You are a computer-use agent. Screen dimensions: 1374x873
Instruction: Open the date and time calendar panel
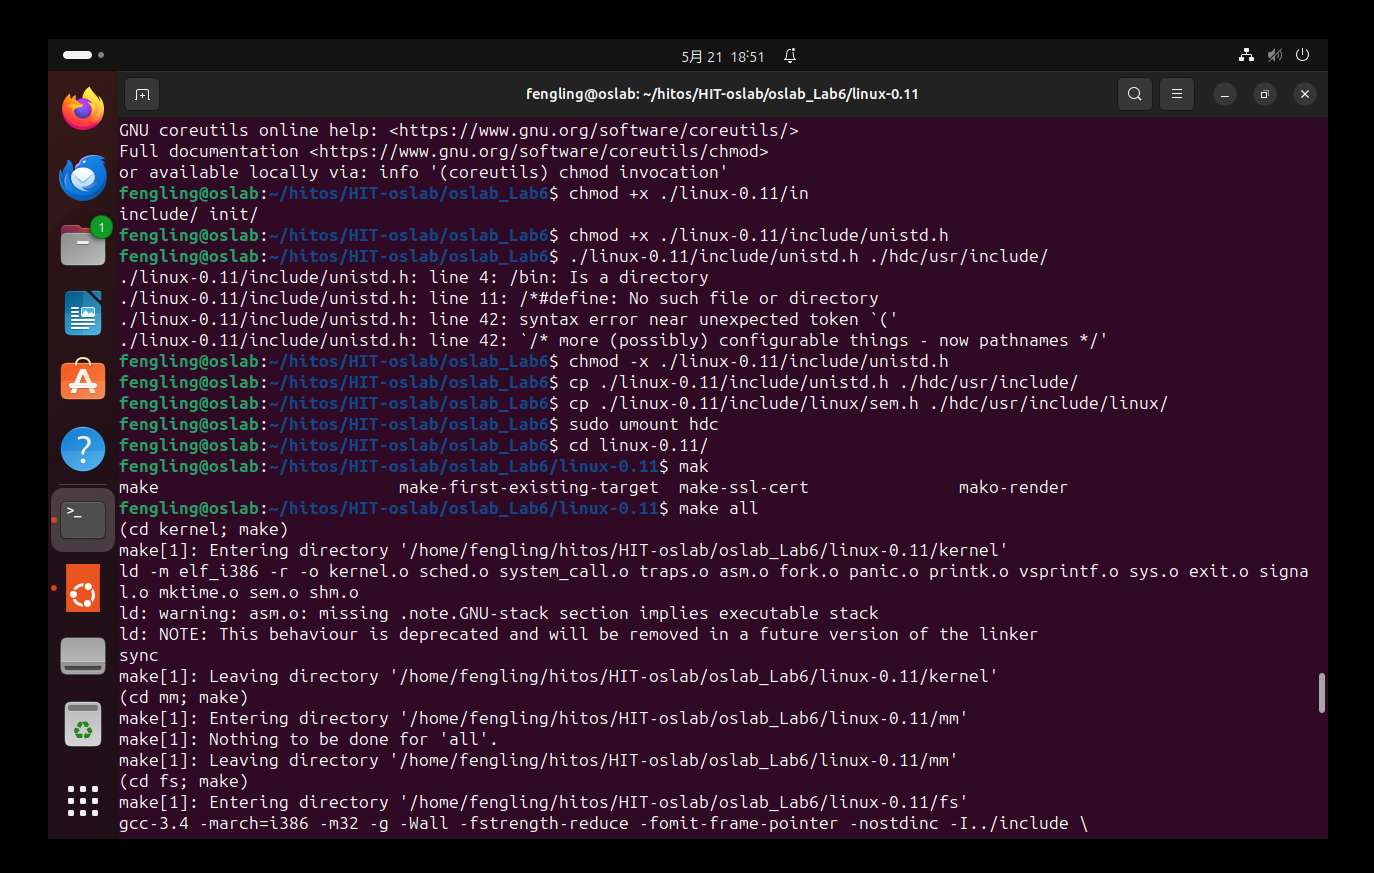[722, 56]
